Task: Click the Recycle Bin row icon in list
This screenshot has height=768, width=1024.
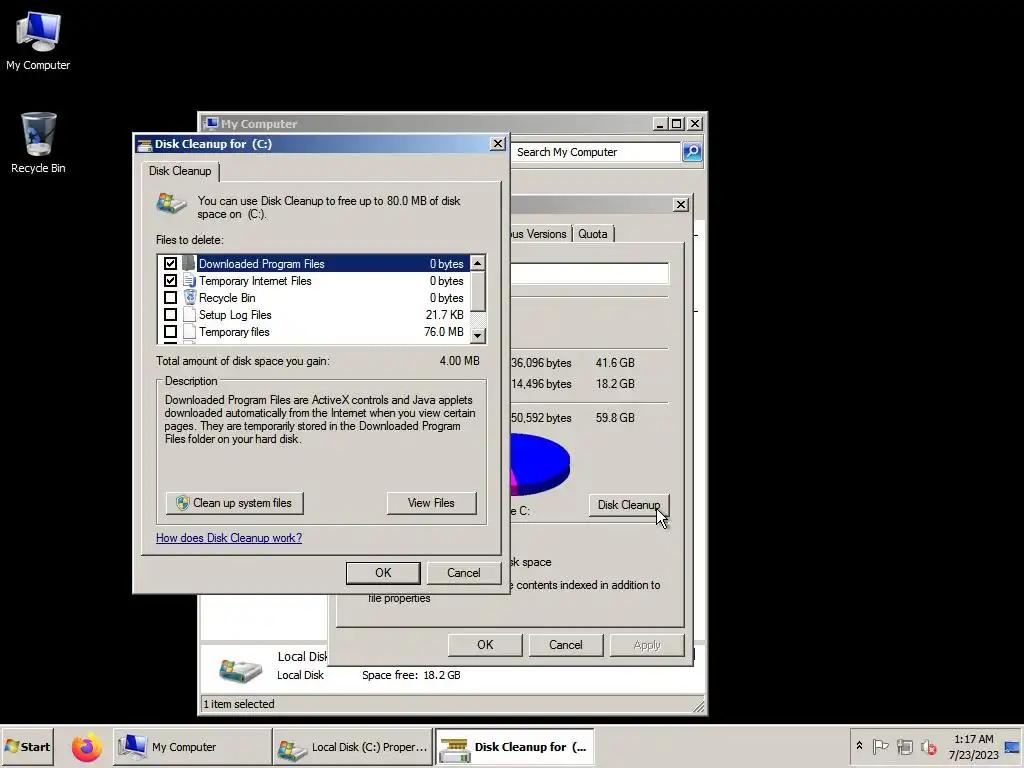Action: (x=189, y=297)
